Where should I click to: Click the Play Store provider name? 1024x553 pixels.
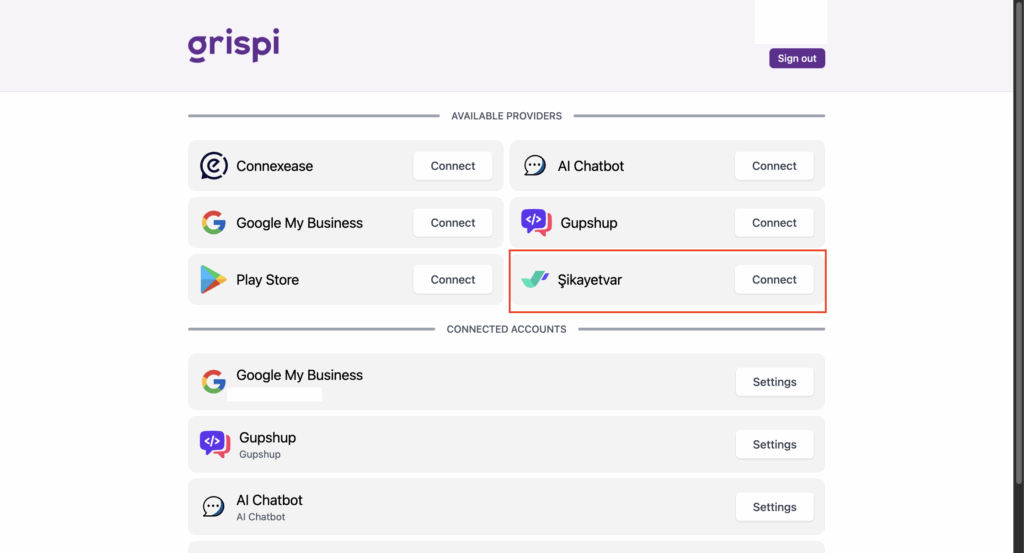[268, 279]
